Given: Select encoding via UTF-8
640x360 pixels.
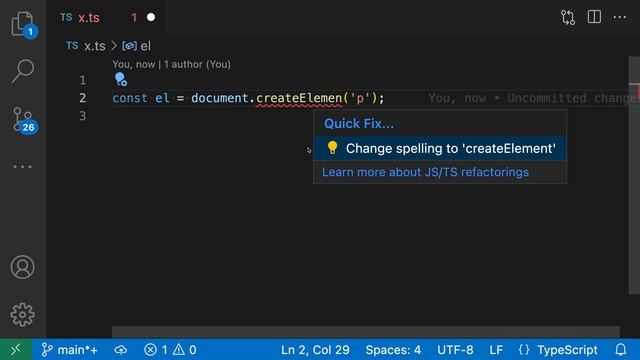Looking at the screenshot, I should 455,350.
